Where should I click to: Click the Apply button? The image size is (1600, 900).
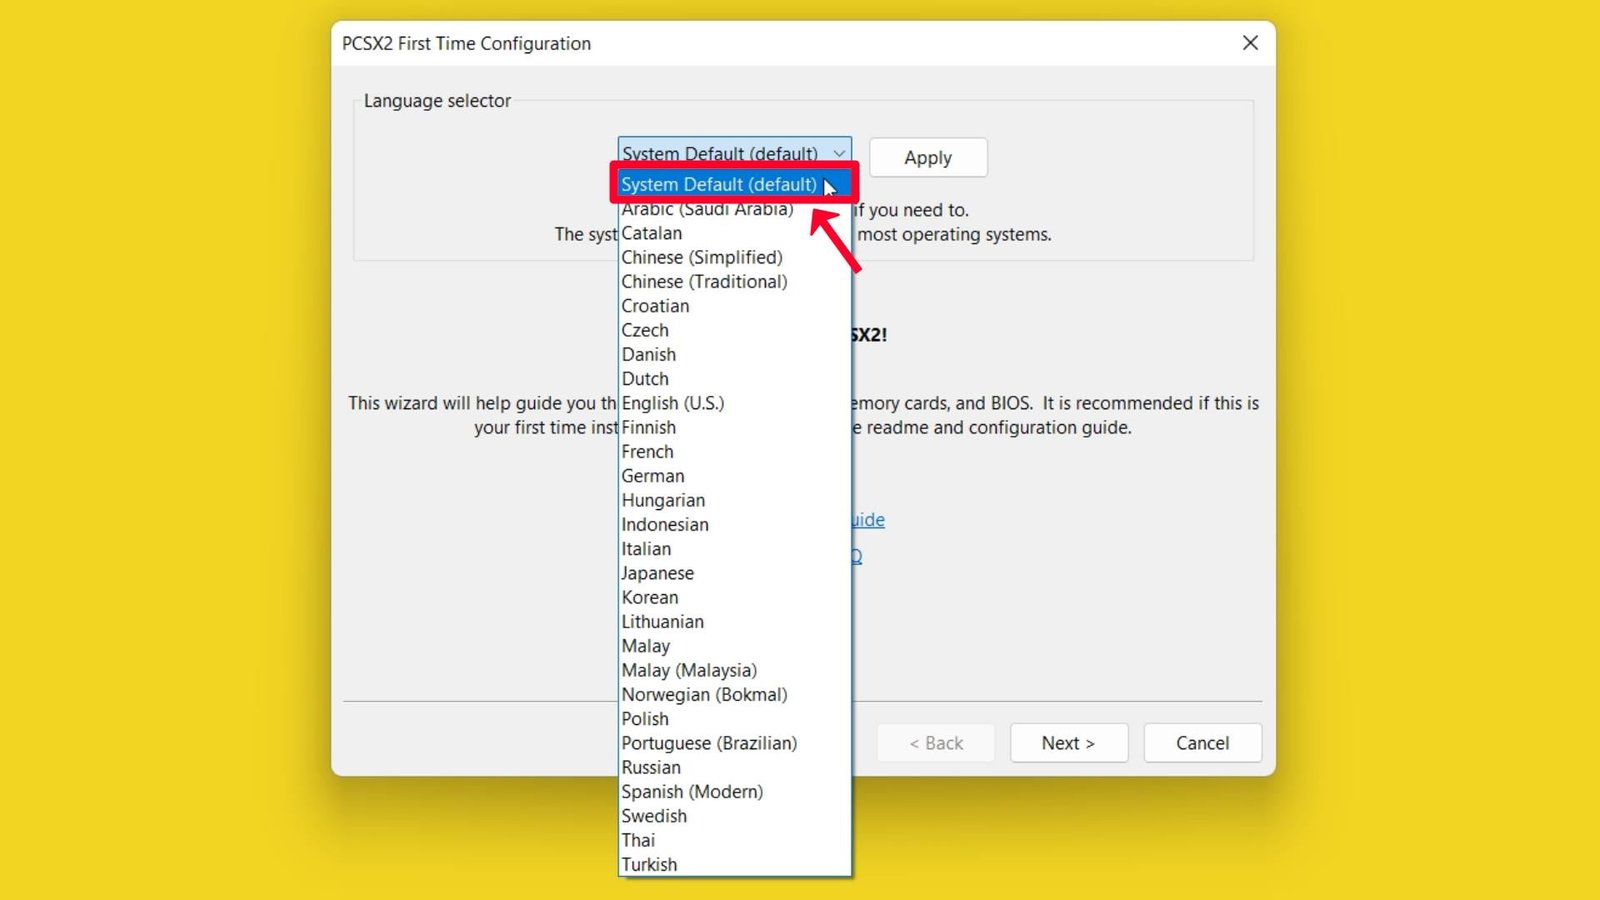[x=928, y=158]
